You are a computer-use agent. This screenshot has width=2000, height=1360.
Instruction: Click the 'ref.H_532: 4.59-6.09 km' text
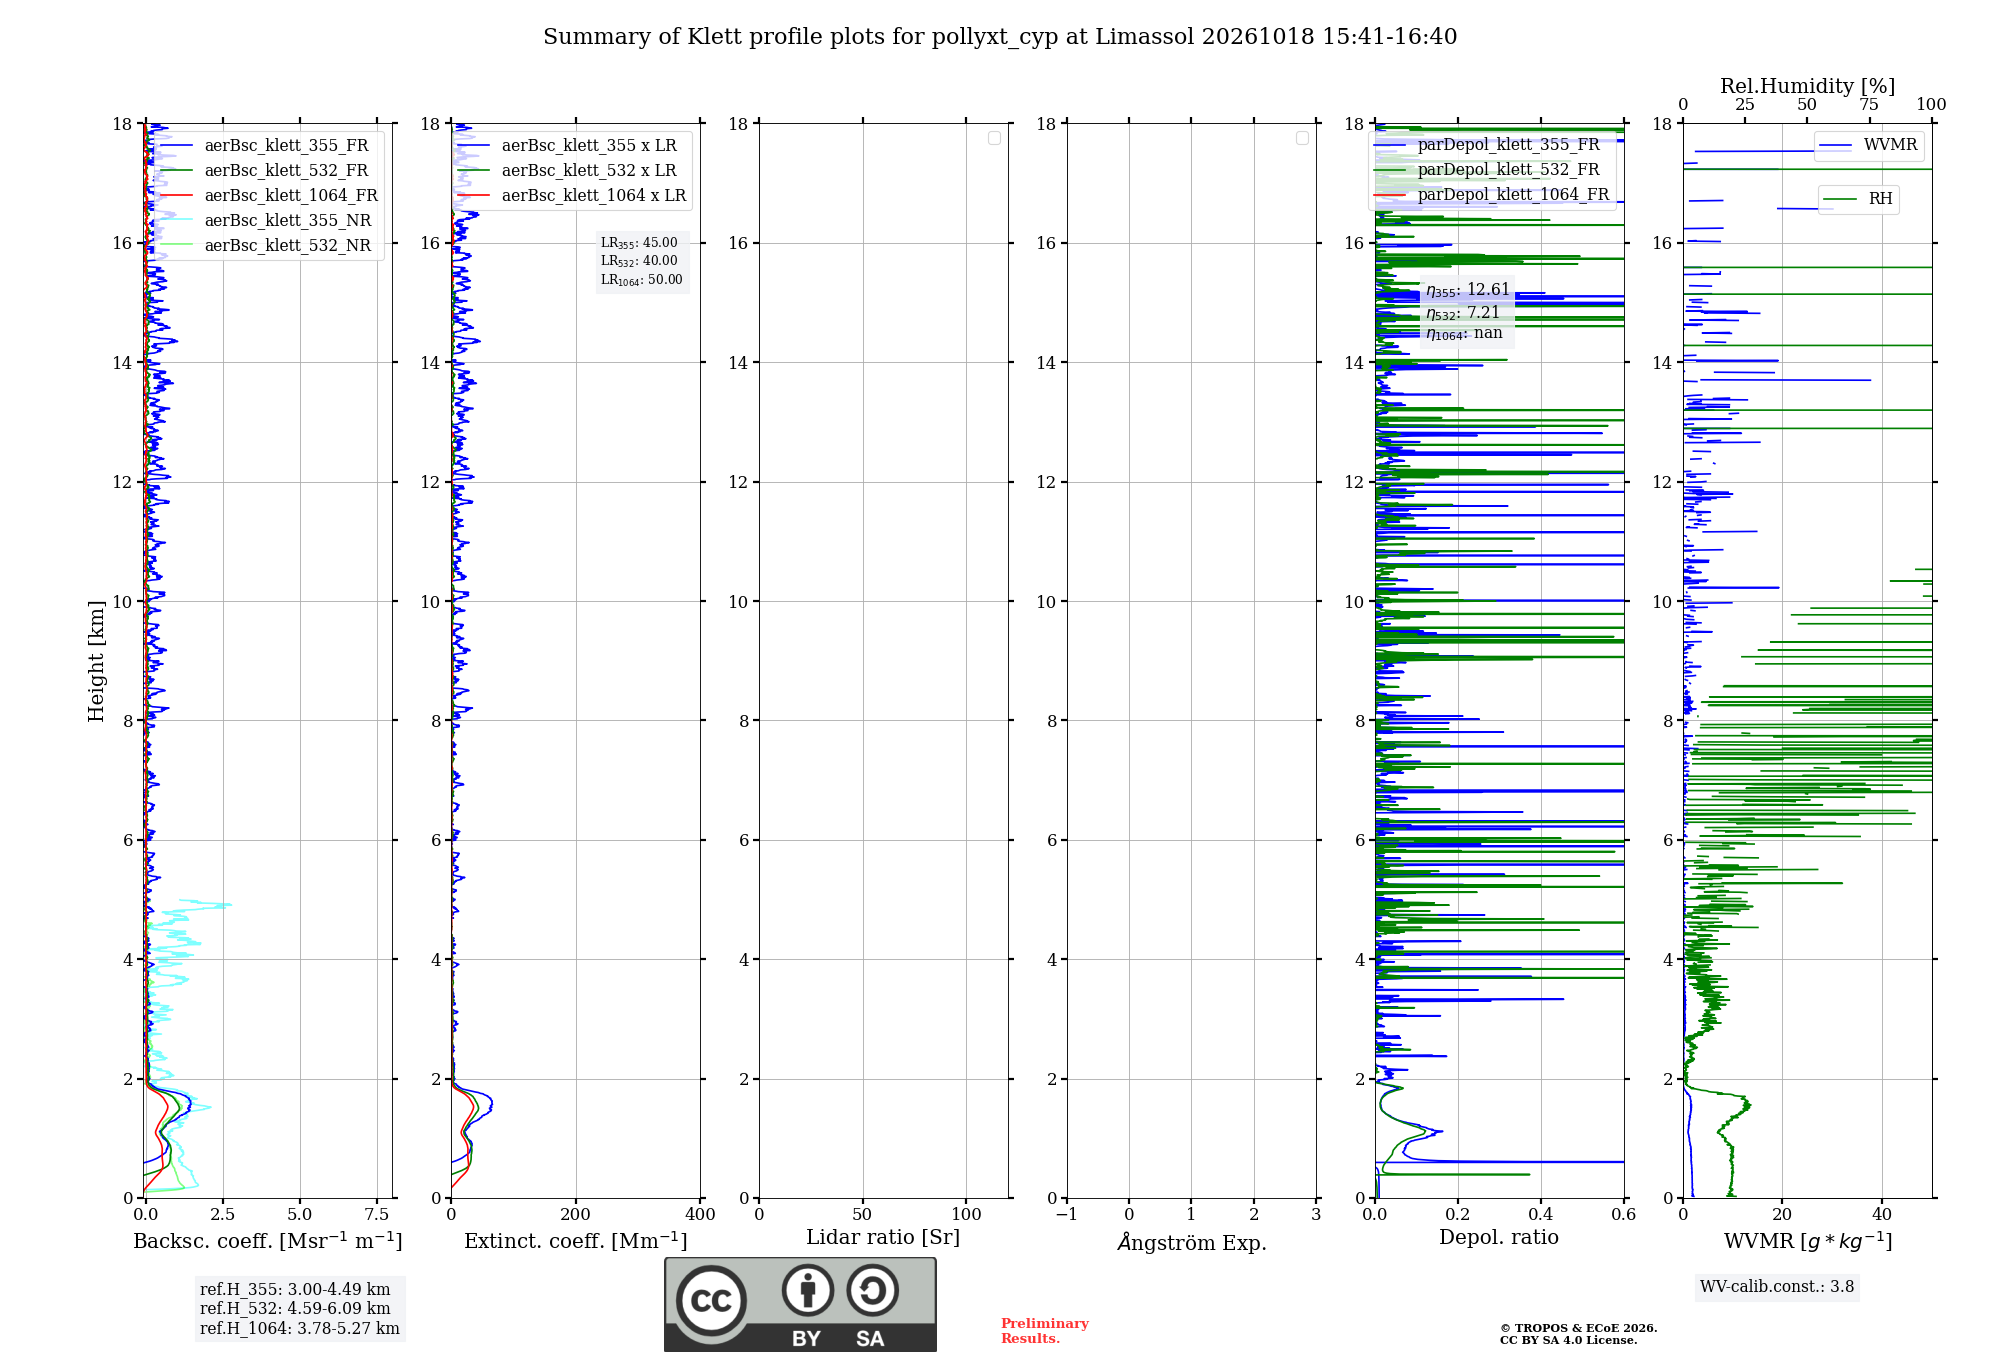(x=295, y=1309)
